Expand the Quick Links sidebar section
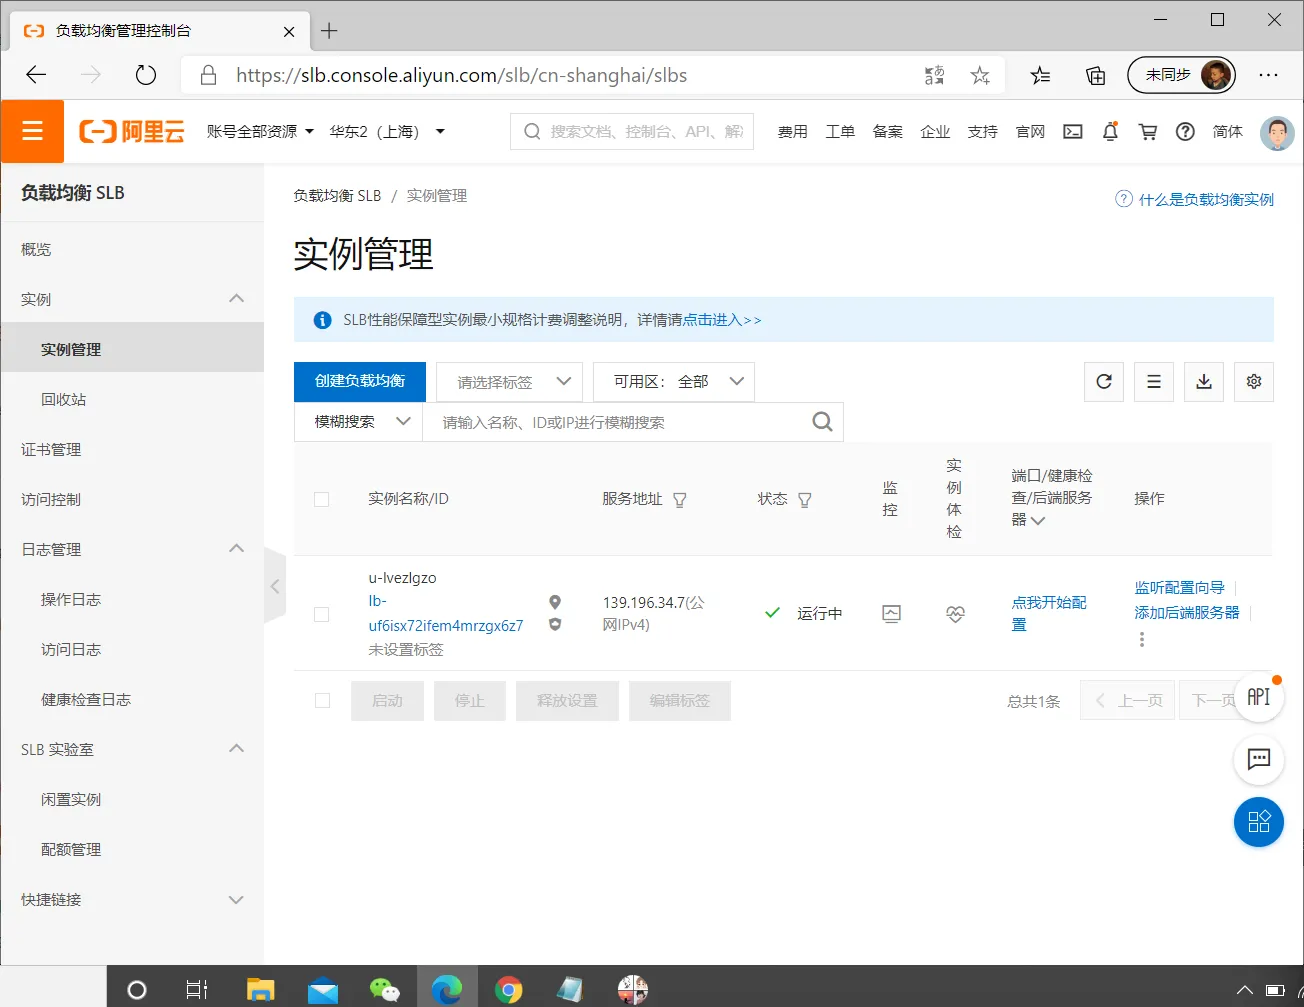 tap(236, 899)
